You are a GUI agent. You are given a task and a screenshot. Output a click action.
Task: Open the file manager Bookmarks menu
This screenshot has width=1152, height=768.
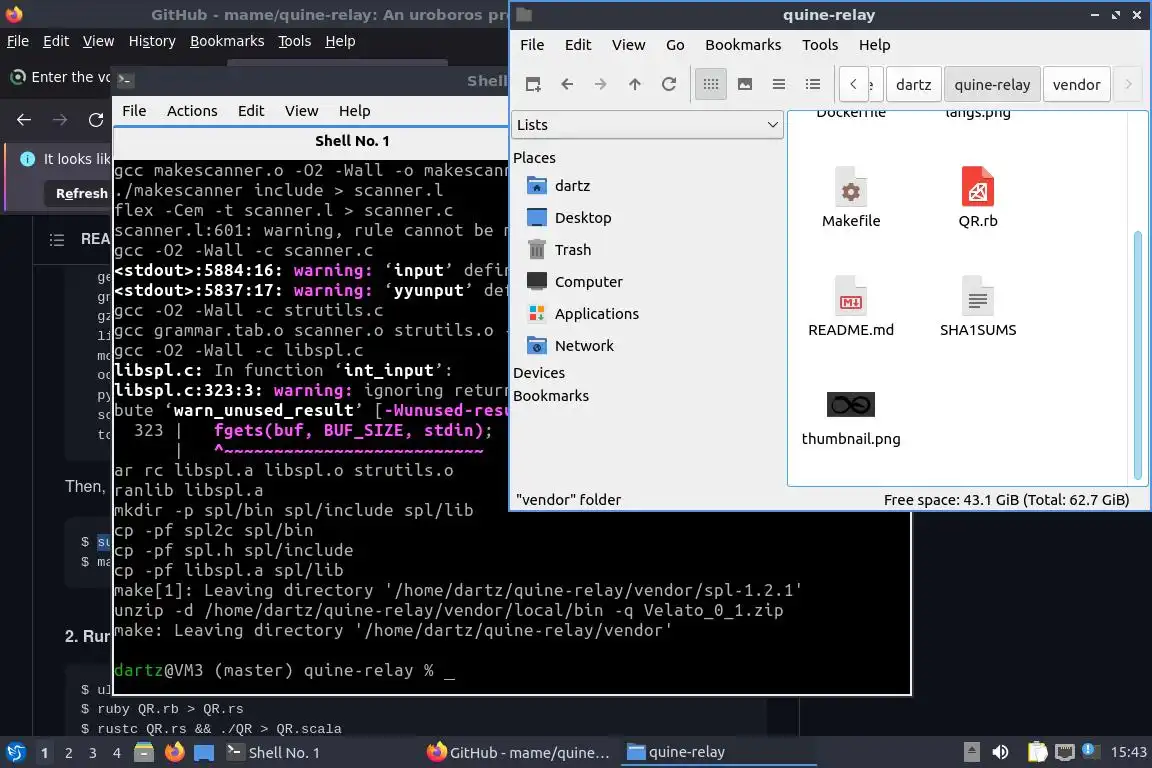743,45
